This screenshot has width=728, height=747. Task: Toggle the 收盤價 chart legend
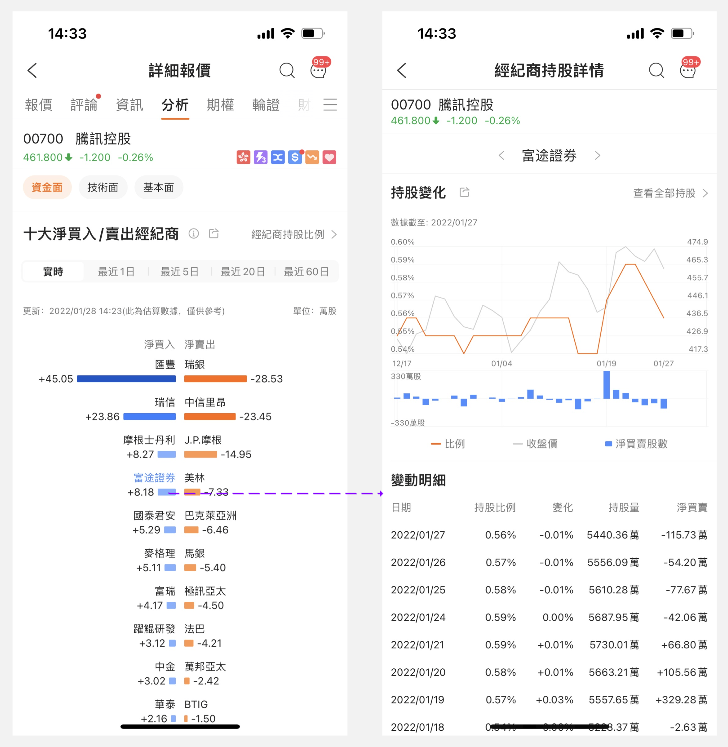point(535,444)
